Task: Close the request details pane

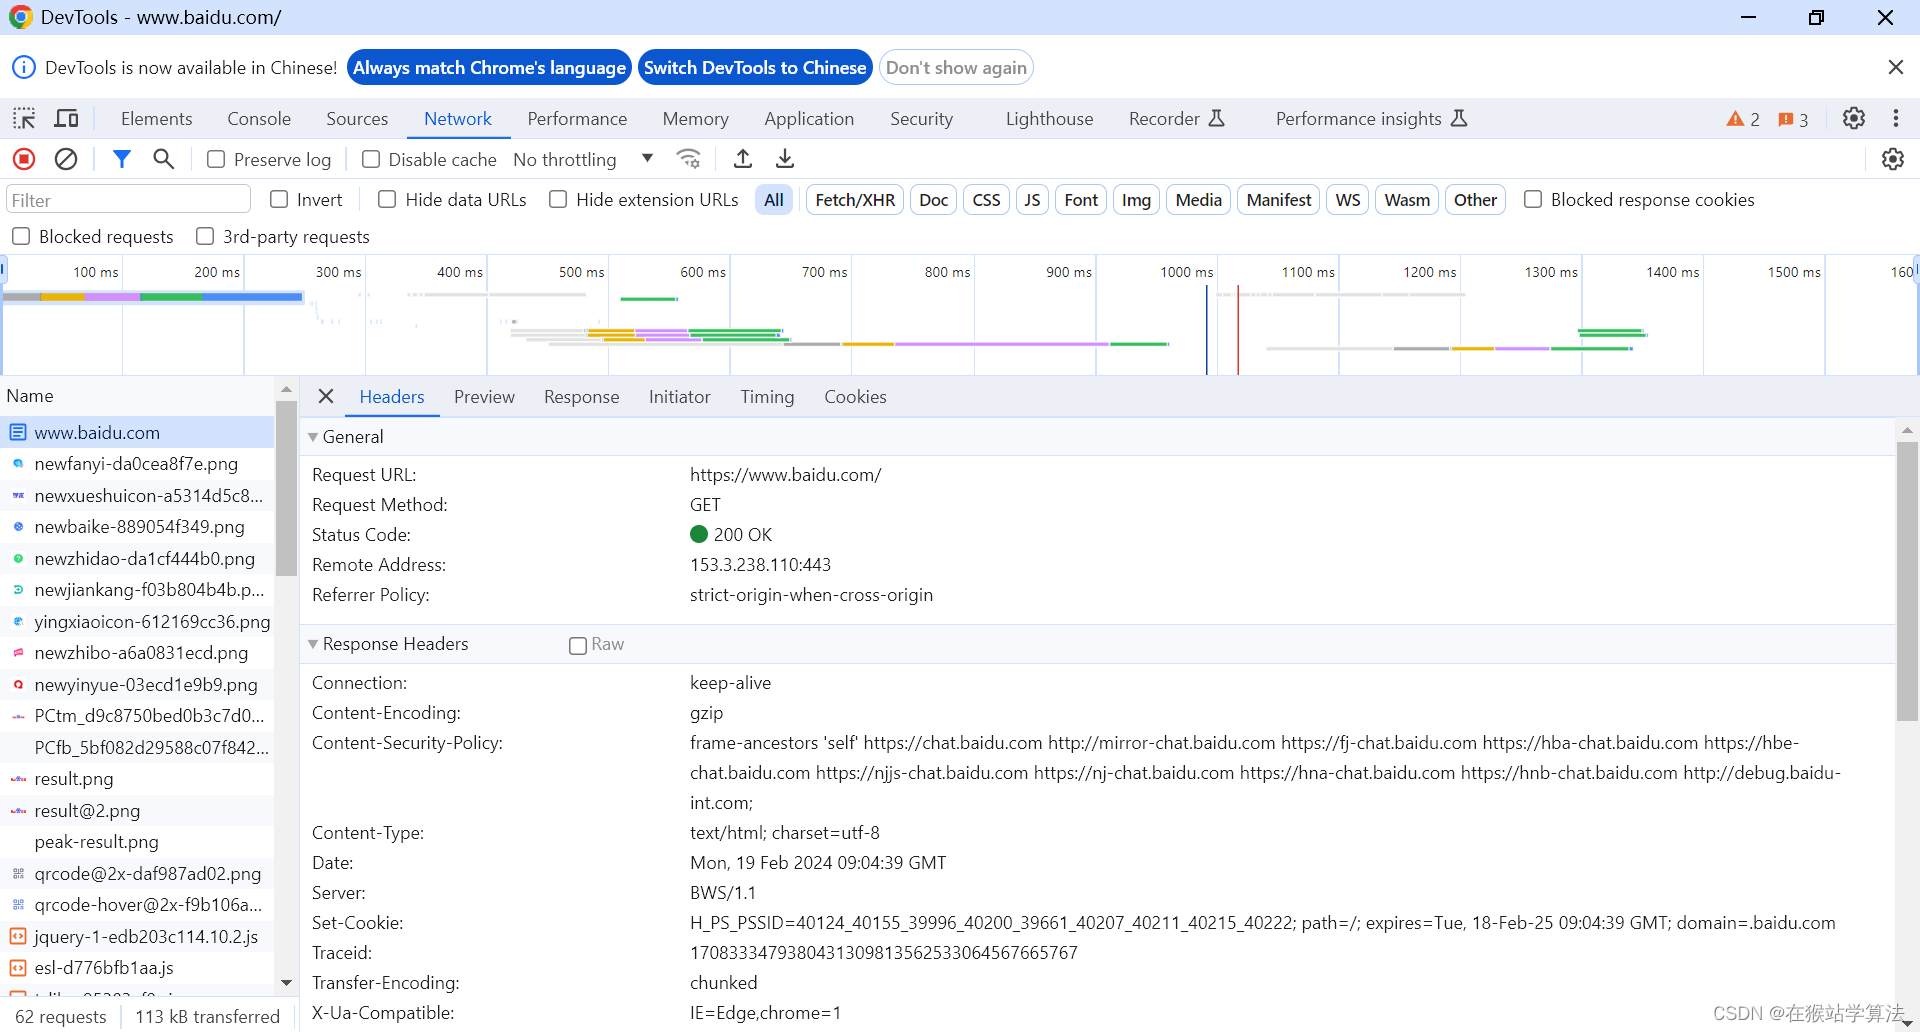Action: (326, 397)
